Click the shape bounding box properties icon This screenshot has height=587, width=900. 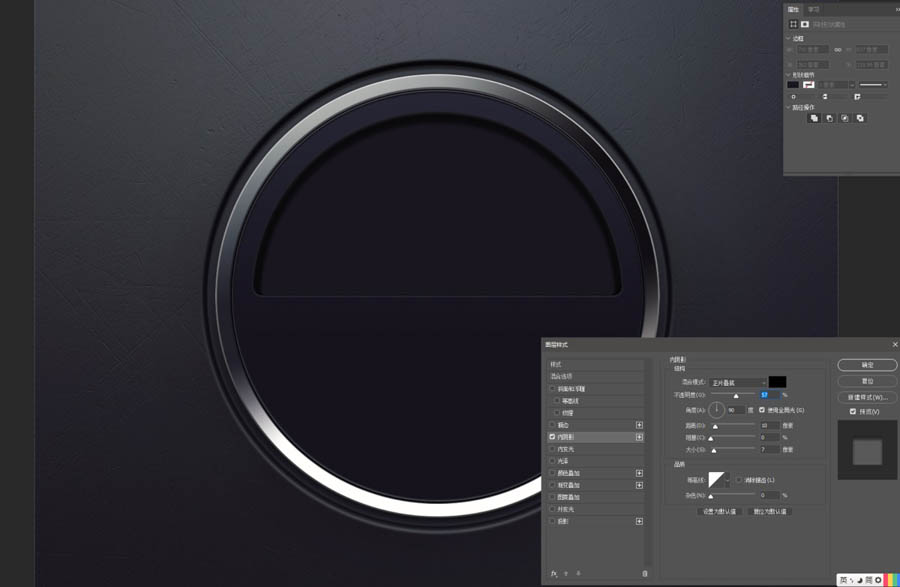point(793,24)
